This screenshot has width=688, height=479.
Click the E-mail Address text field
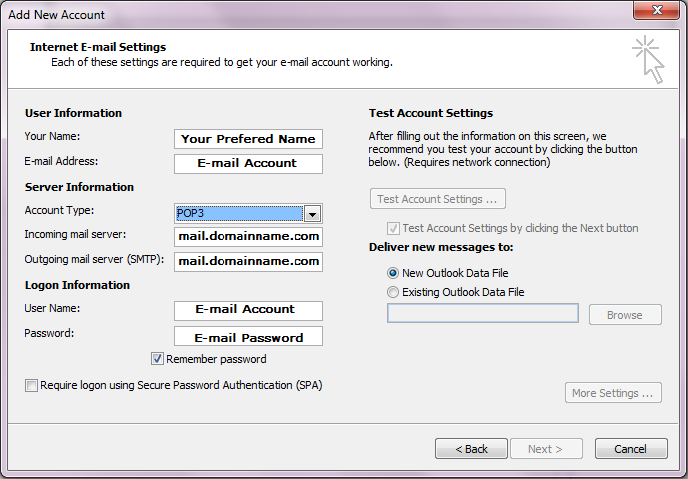(248, 163)
